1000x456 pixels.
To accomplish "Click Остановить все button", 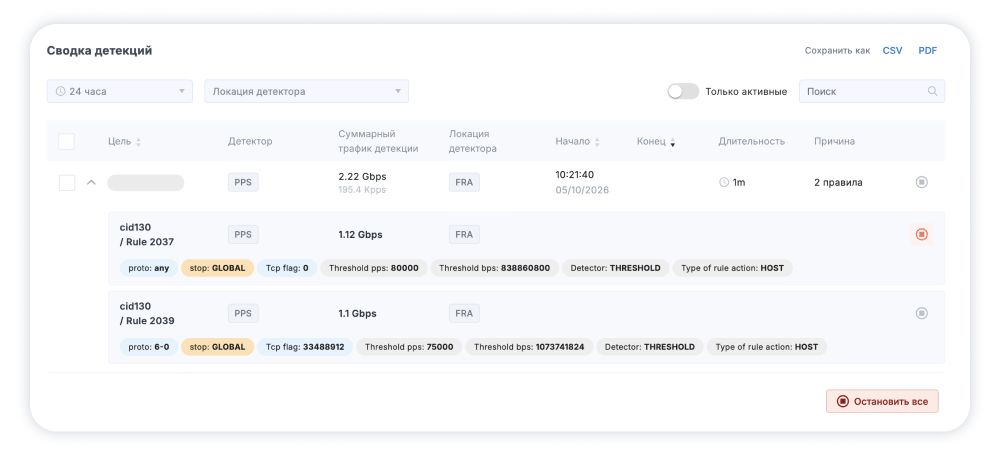I will pyautogui.click(x=882, y=401).
